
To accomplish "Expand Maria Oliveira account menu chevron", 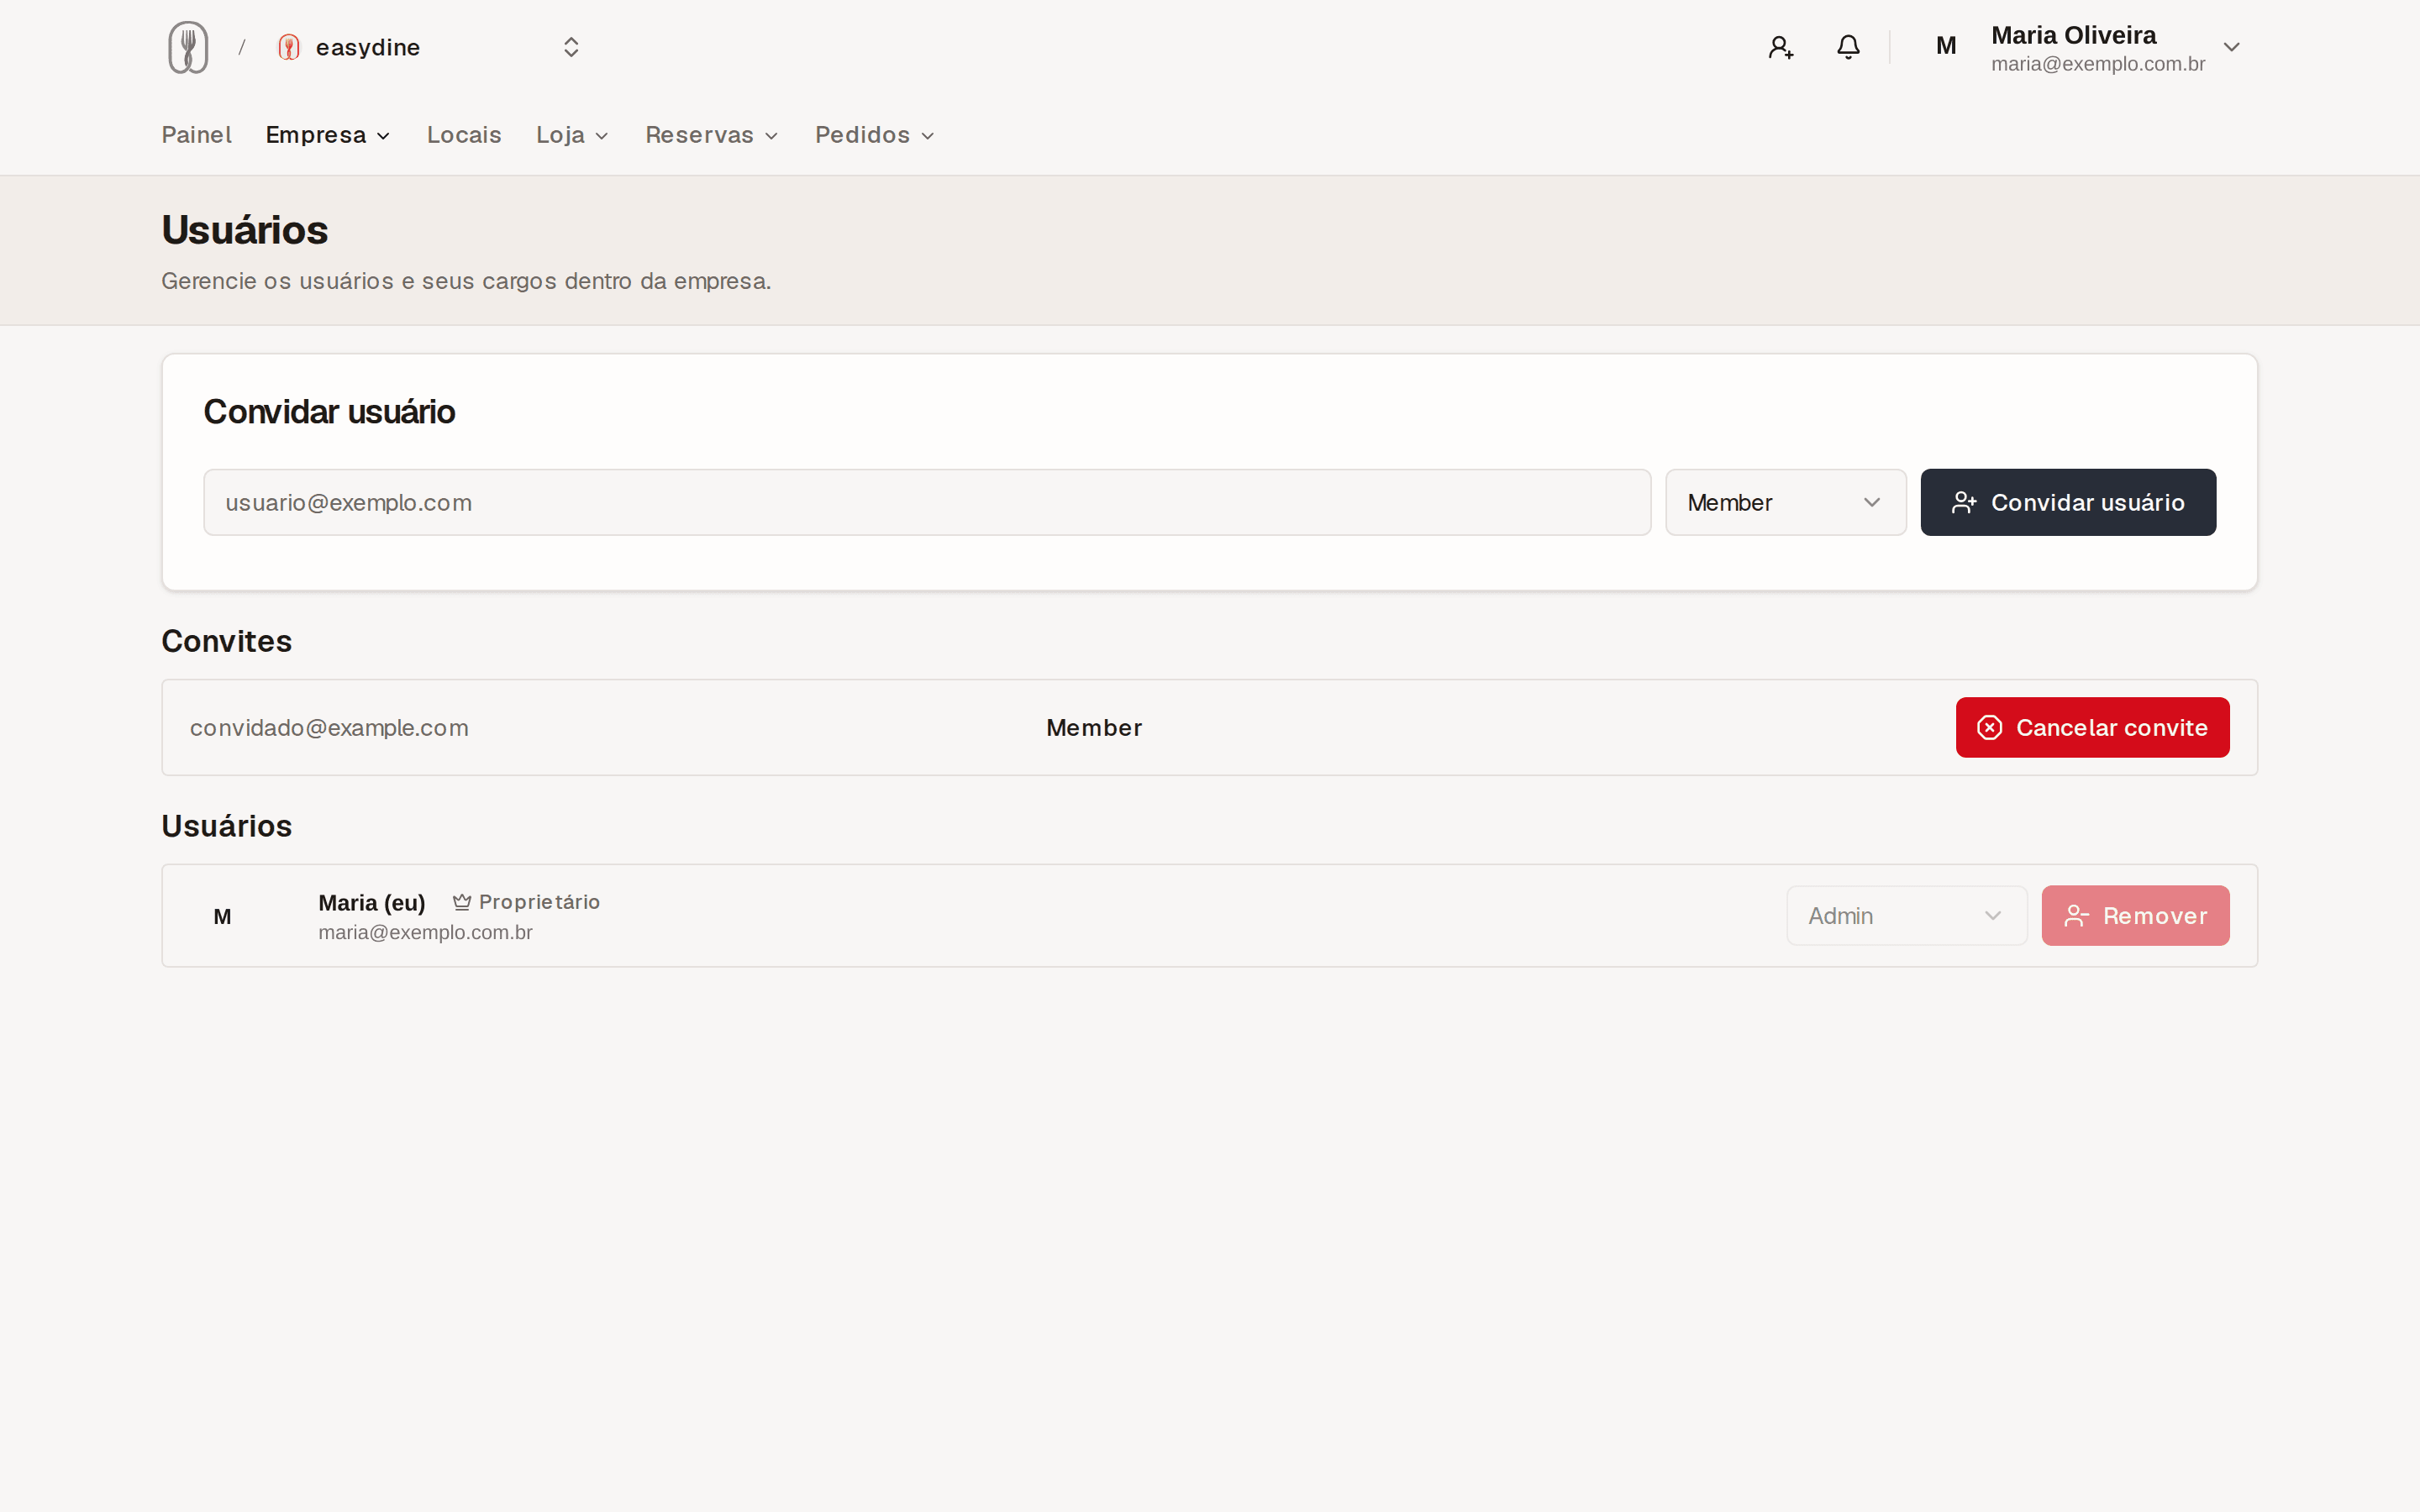I will (2231, 47).
